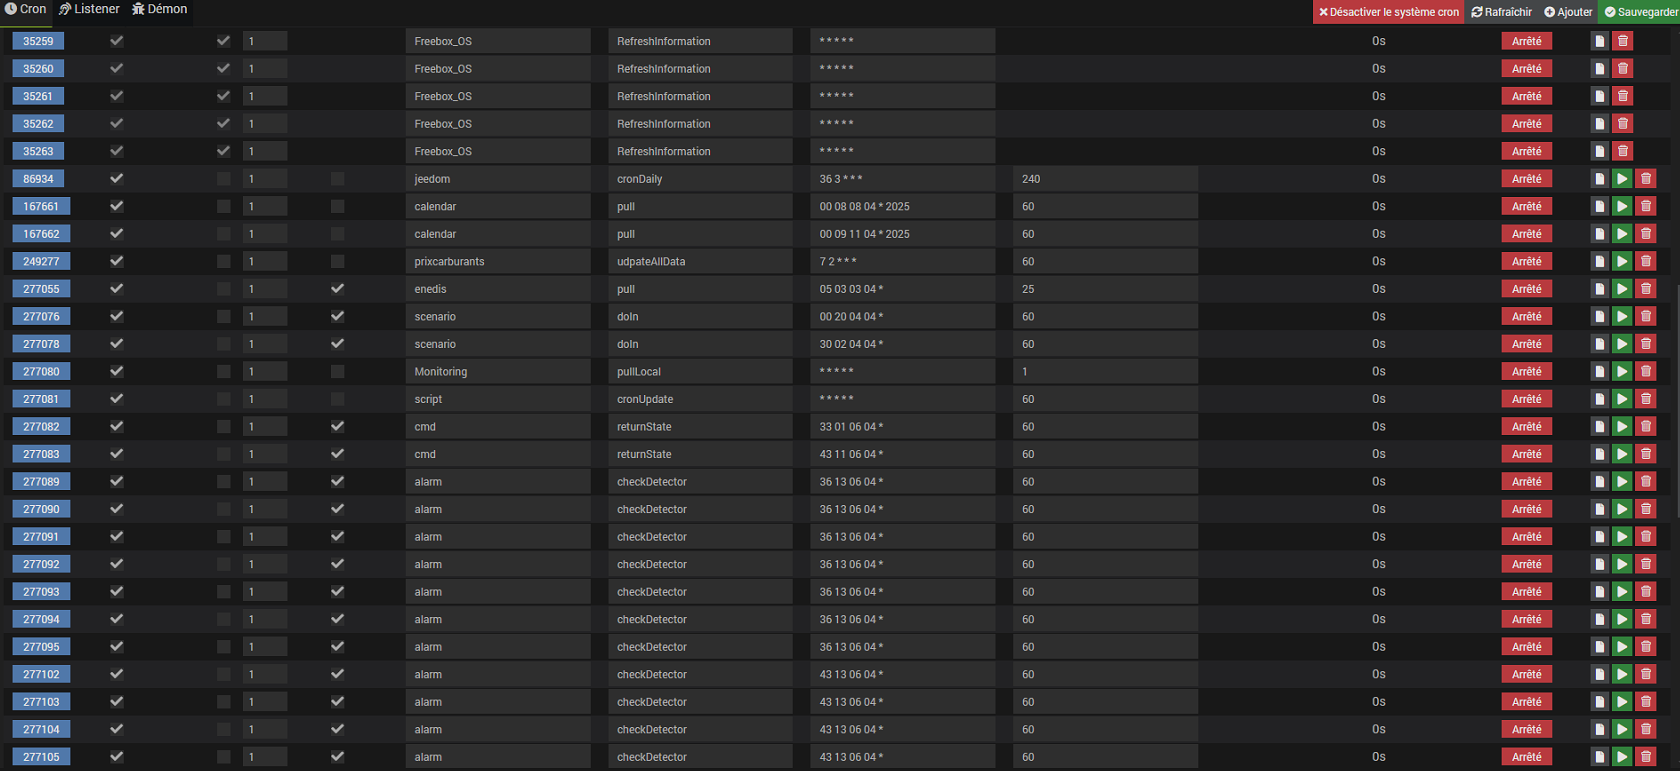Remove enedis cron 277055 via trash icon
The height and width of the screenshot is (771, 1680).
click(x=1646, y=289)
